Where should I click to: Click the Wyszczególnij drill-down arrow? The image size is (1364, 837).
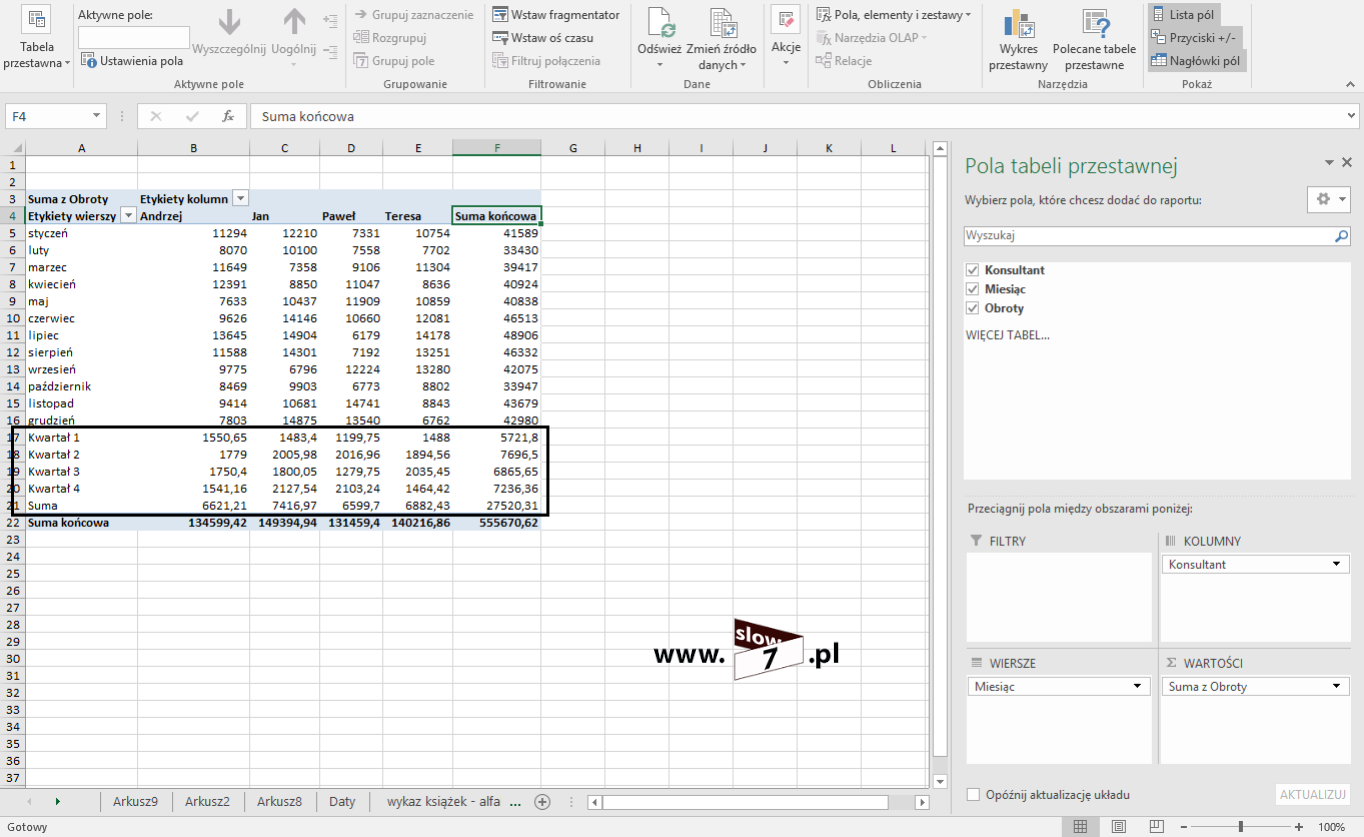[229, 35]
